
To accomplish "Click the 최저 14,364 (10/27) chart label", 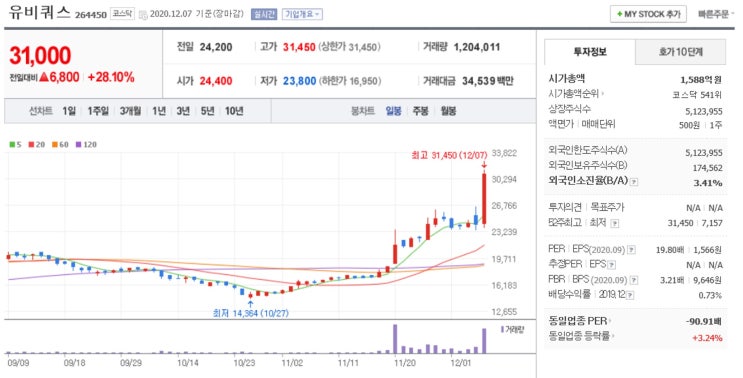I will coord(251,313).
